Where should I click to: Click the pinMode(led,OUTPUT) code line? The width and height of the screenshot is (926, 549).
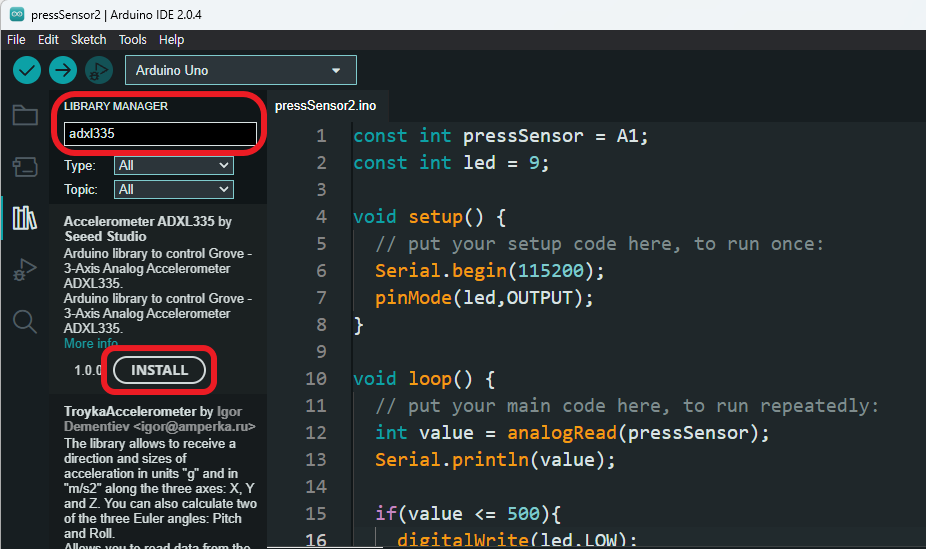pyautogui.click(x=484, y=298)
